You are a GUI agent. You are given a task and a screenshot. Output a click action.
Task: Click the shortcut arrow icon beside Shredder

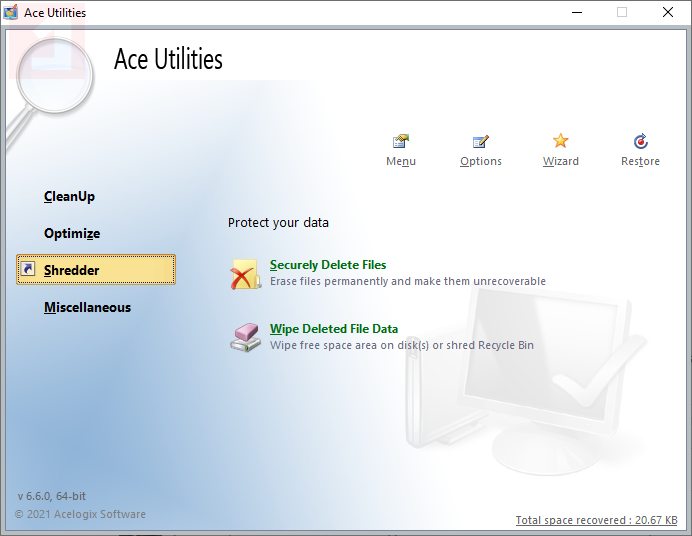click(x=28, y=269)
